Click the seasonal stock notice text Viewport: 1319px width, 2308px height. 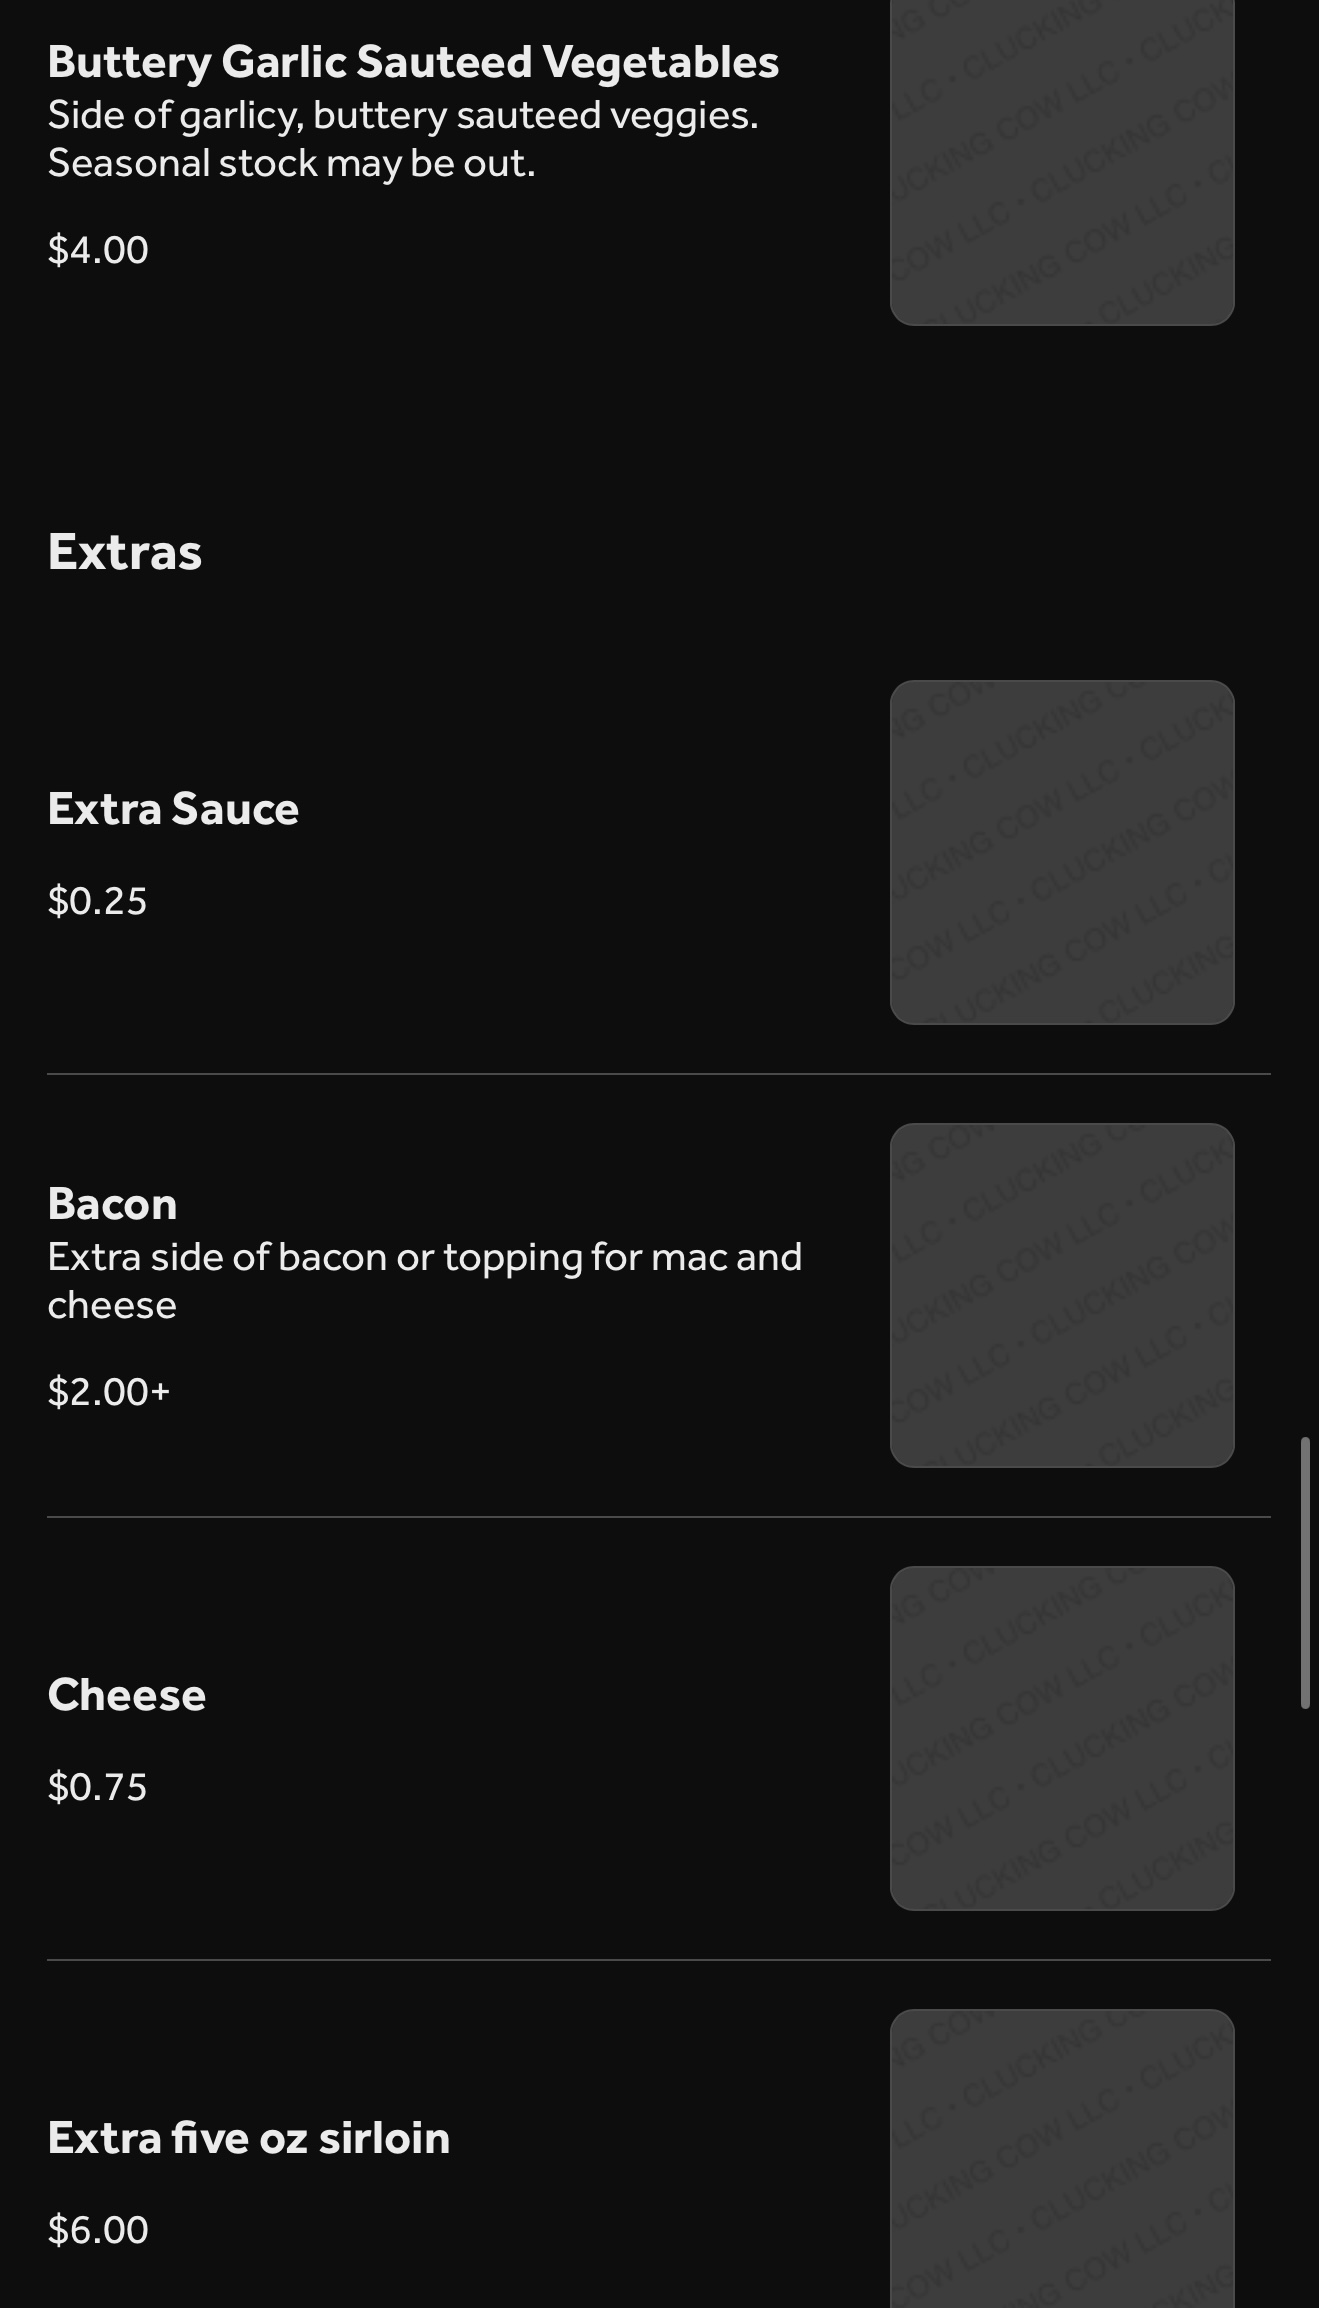pyautogui.click(x=291, y=164)
